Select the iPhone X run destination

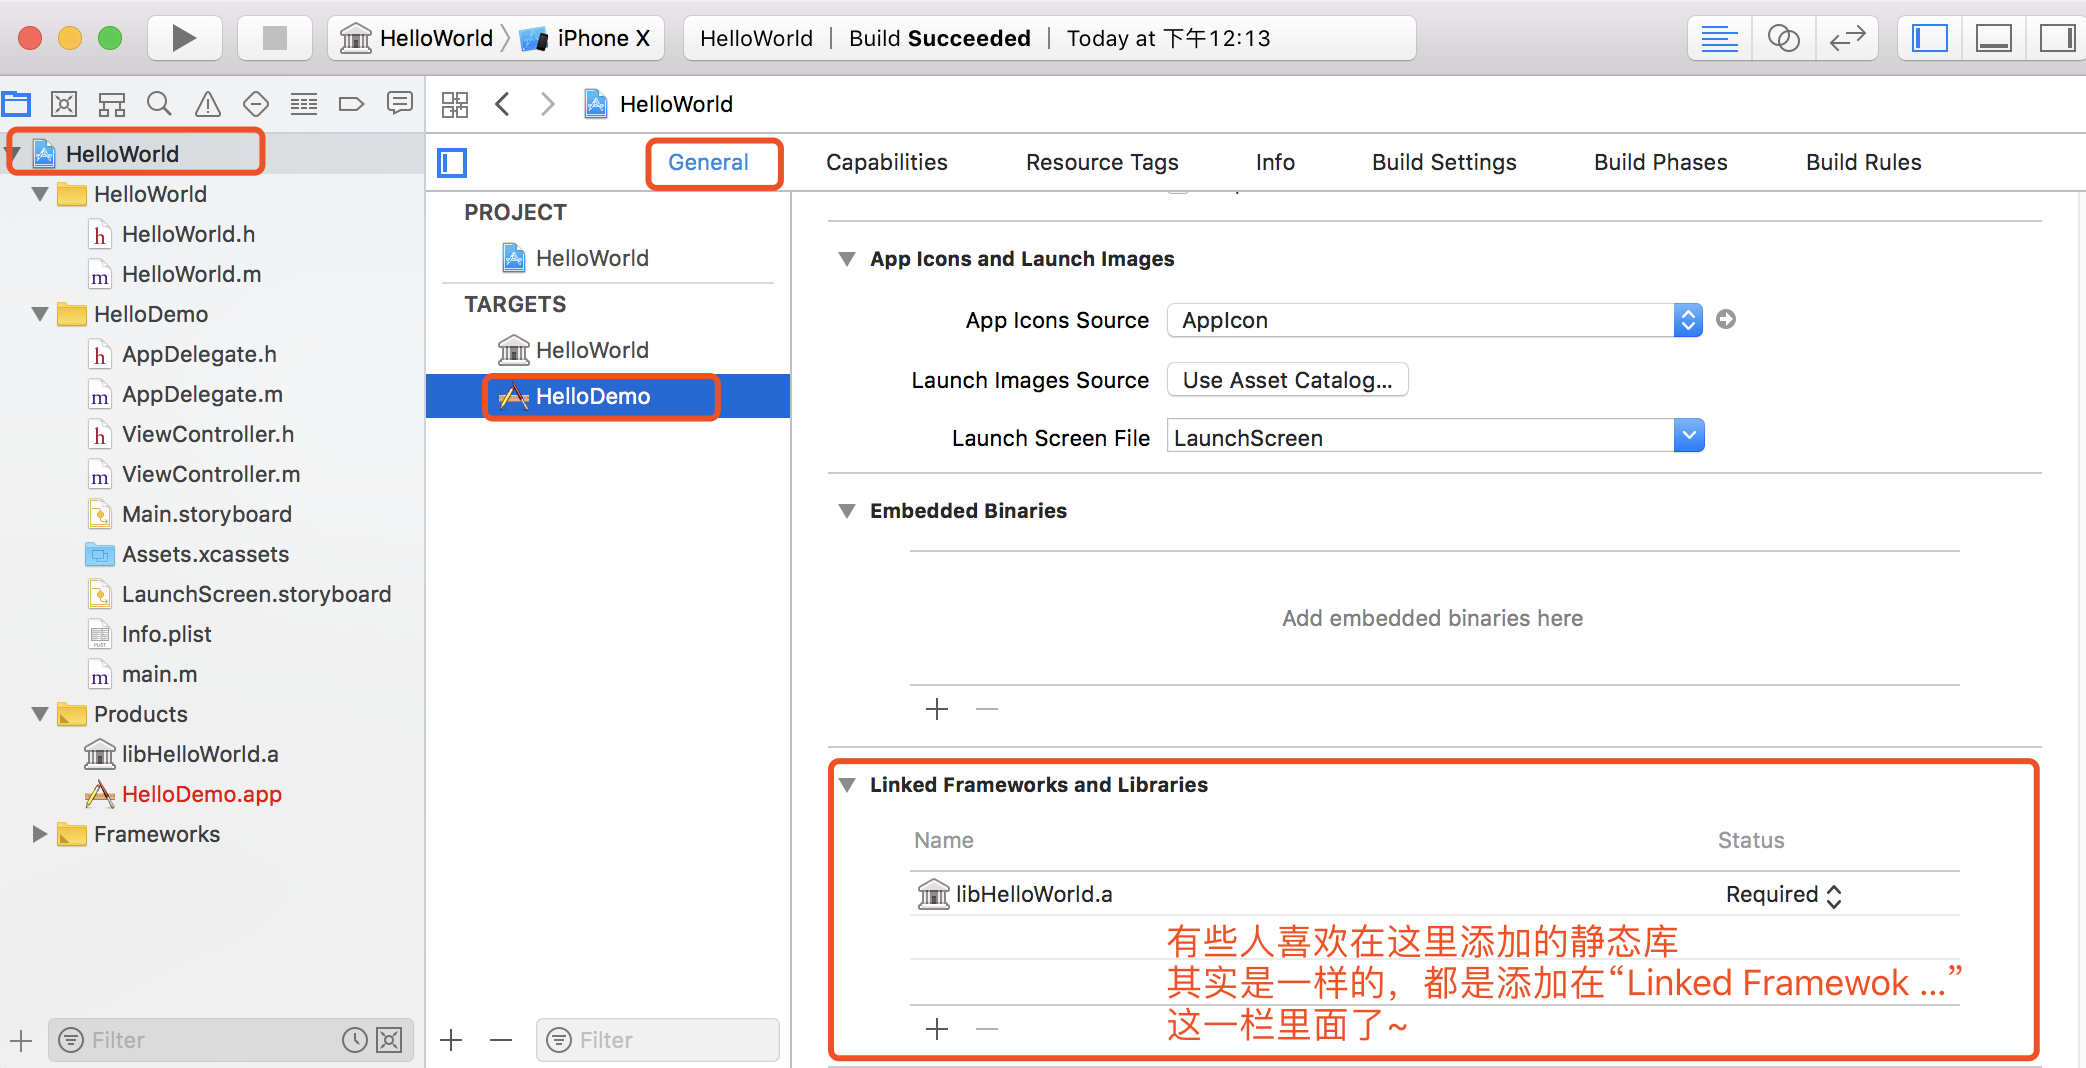pos(586,38)
